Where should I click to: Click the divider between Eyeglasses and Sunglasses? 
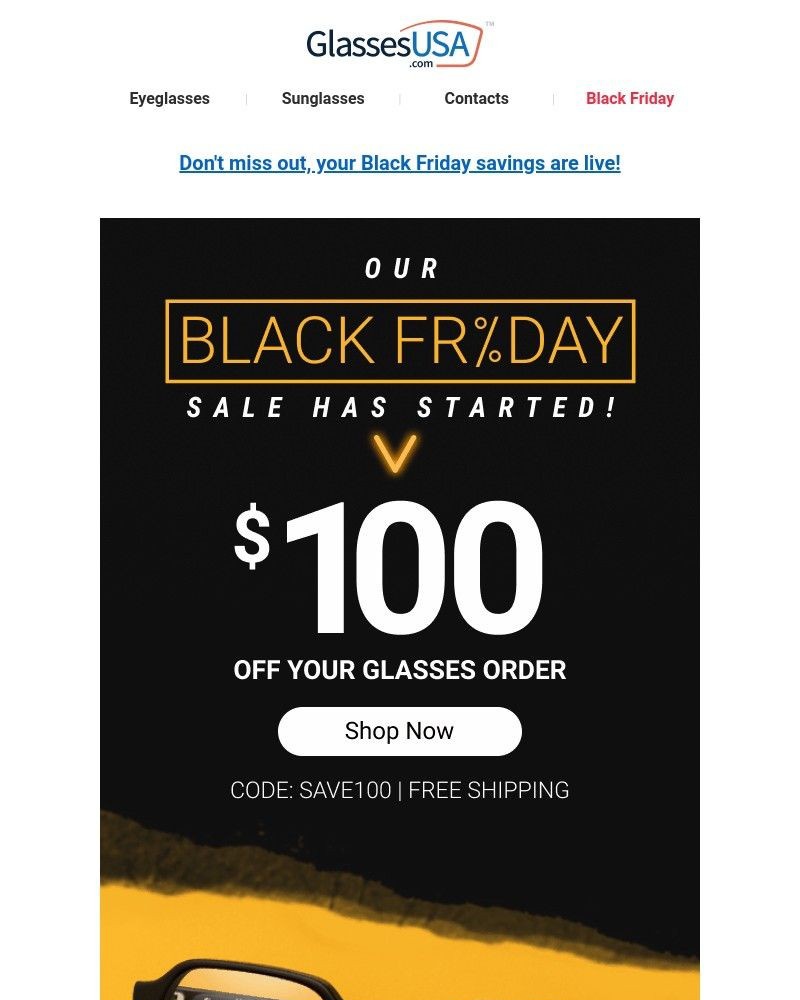coord(245,98)
